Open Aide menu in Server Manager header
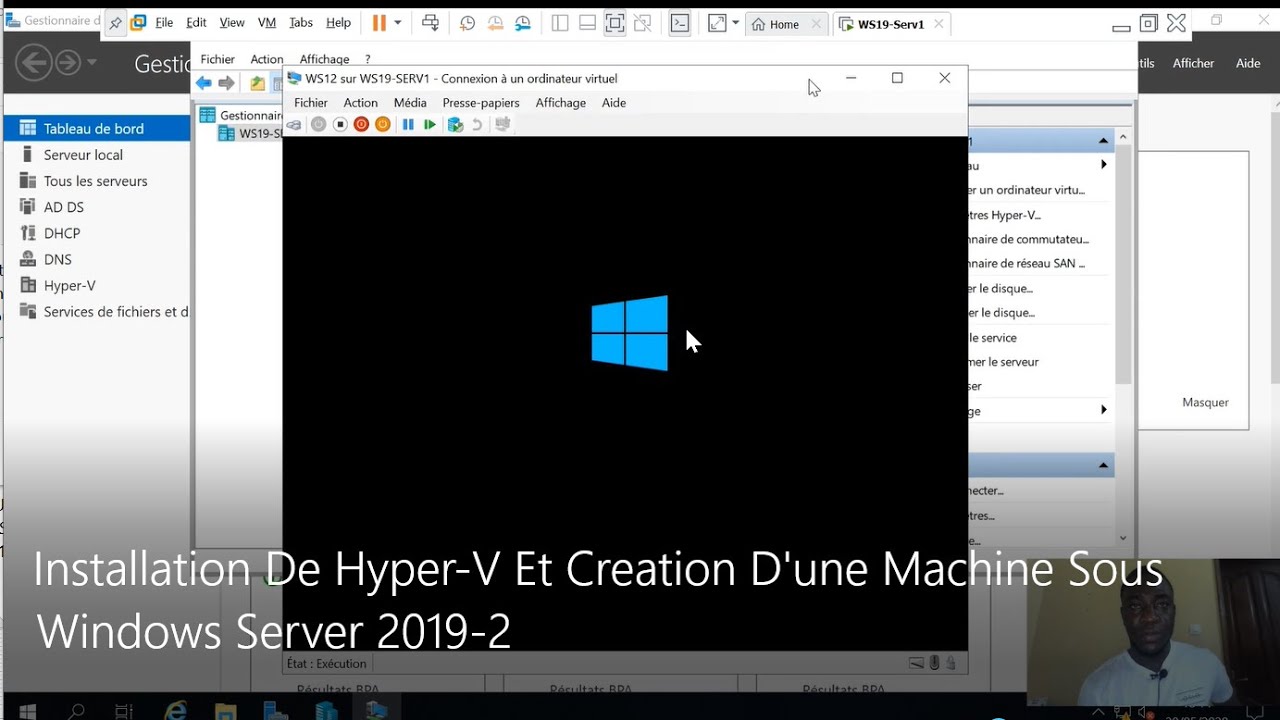The width and height of the screenshot is (1280, 720). coord(1248,63)
